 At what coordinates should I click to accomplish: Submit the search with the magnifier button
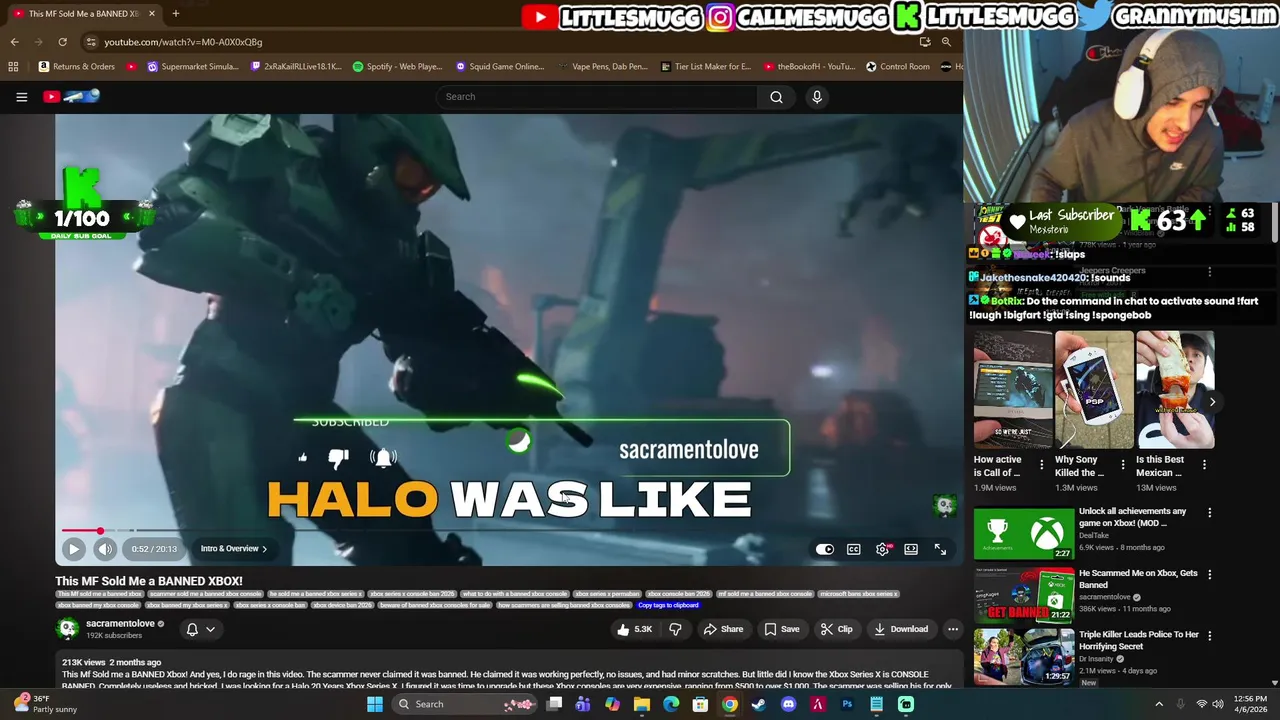point(776,97)
